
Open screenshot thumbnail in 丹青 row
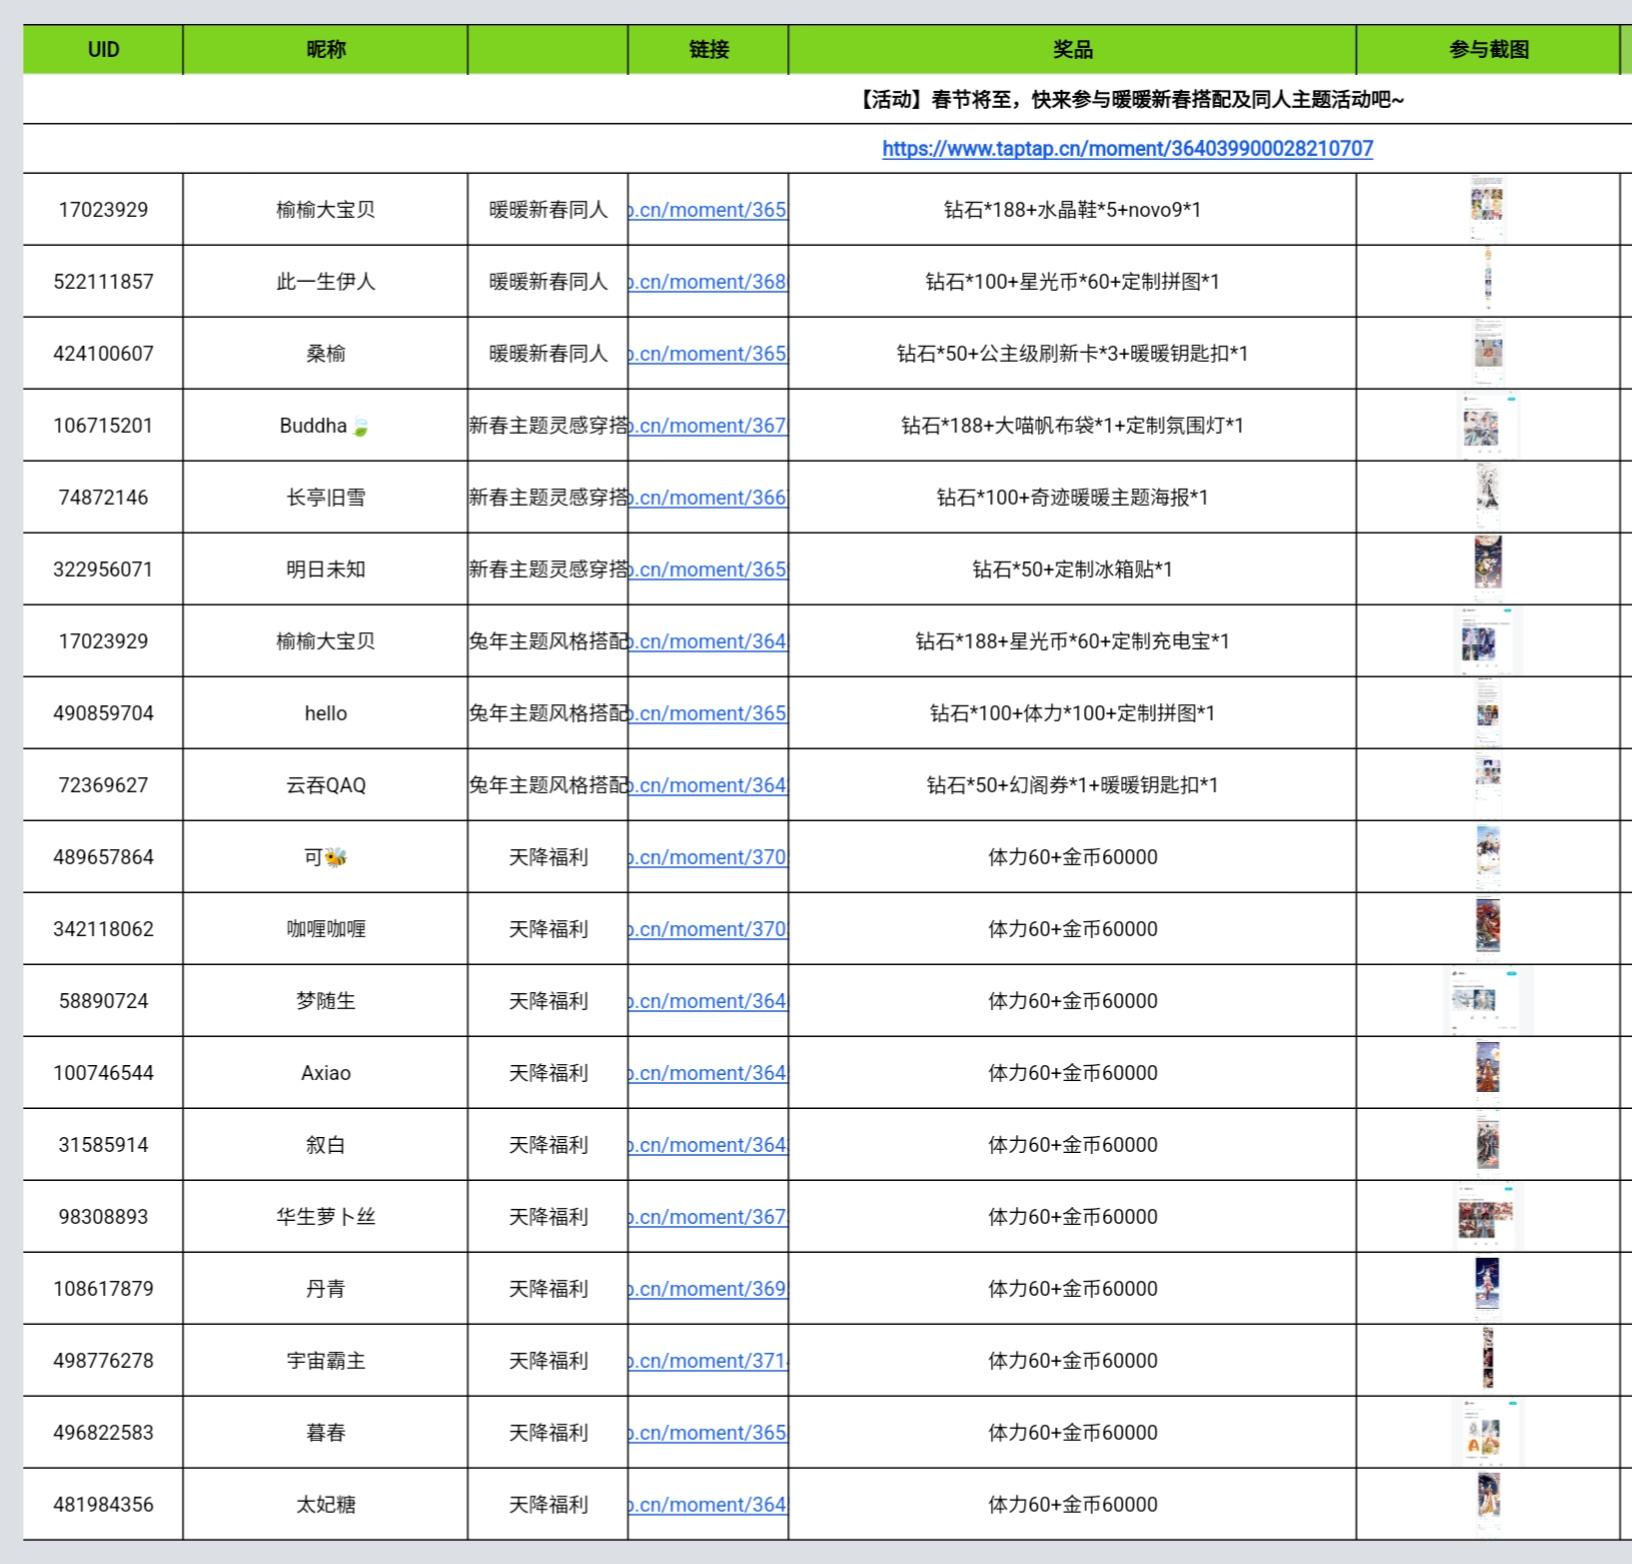[x=1488, y=1289]
